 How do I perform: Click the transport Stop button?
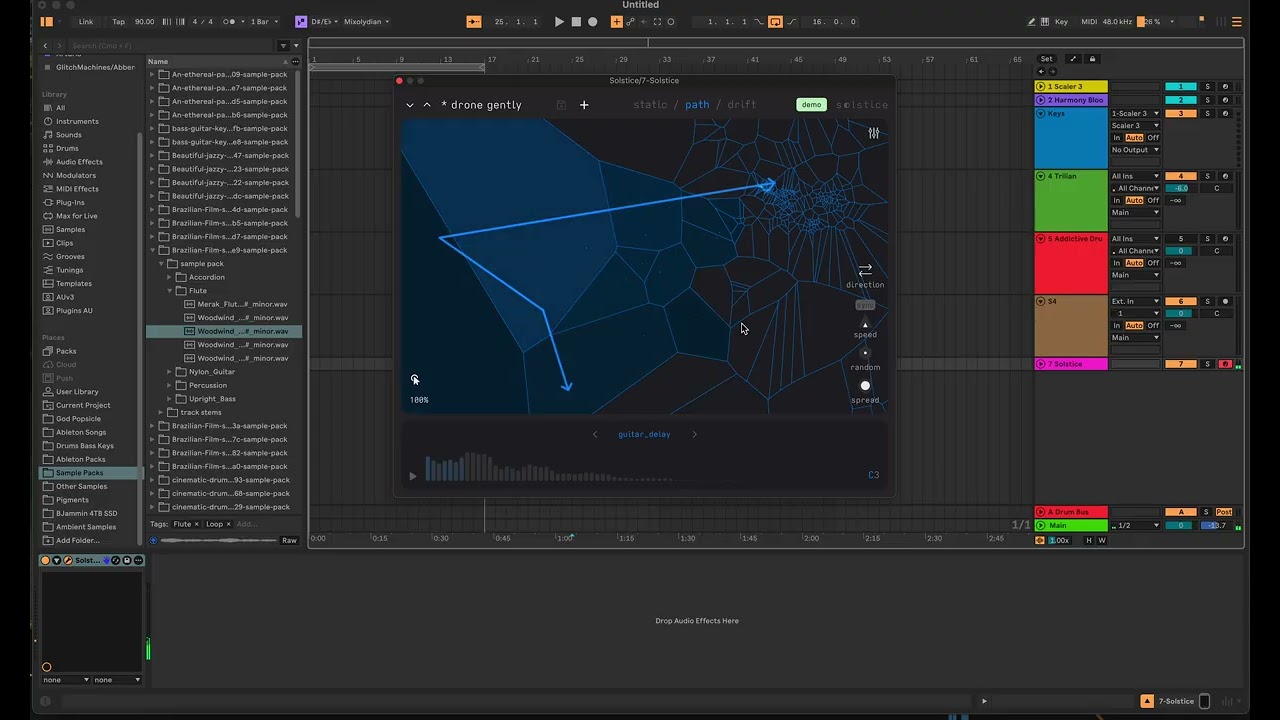[576, 22]
